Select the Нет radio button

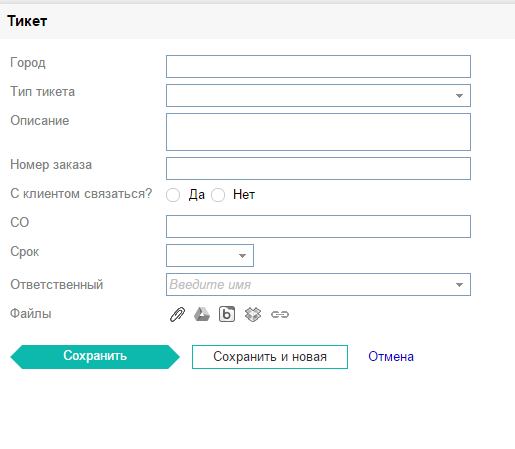[x=218, y=195]
